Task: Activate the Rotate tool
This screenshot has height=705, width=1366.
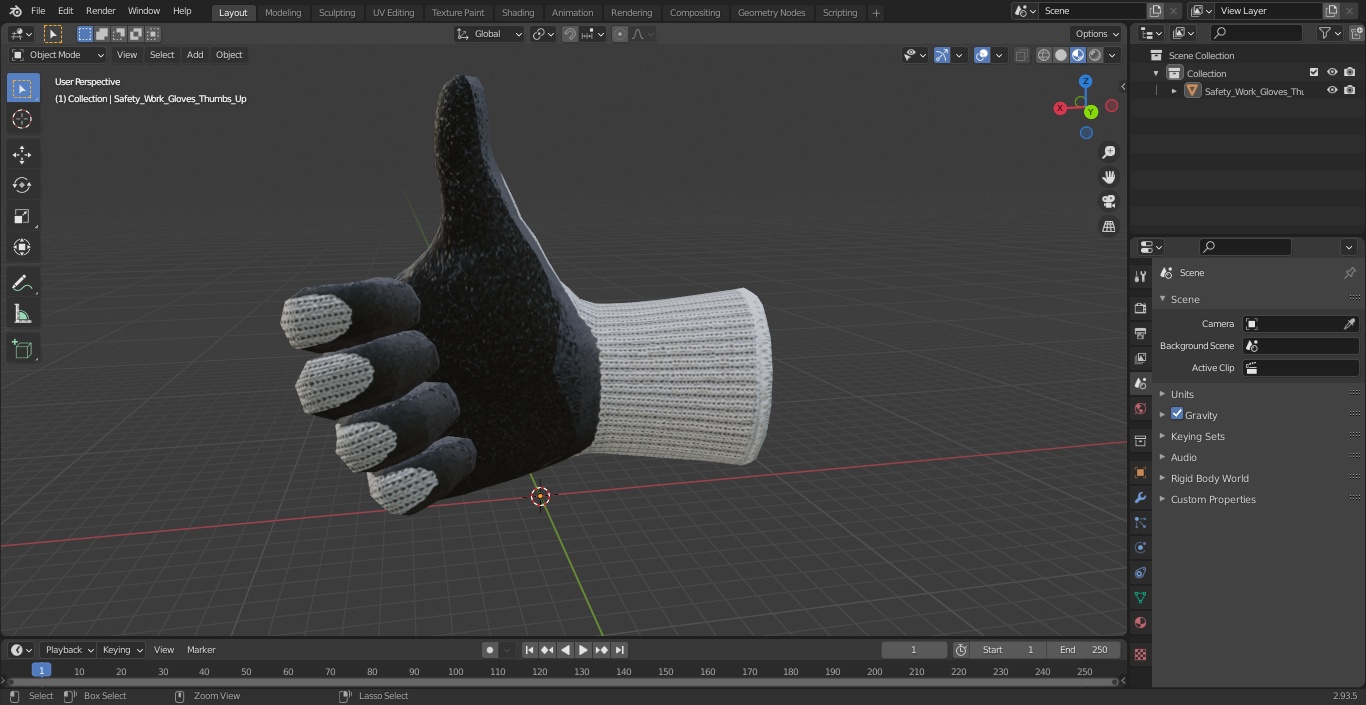Action: 22,185
